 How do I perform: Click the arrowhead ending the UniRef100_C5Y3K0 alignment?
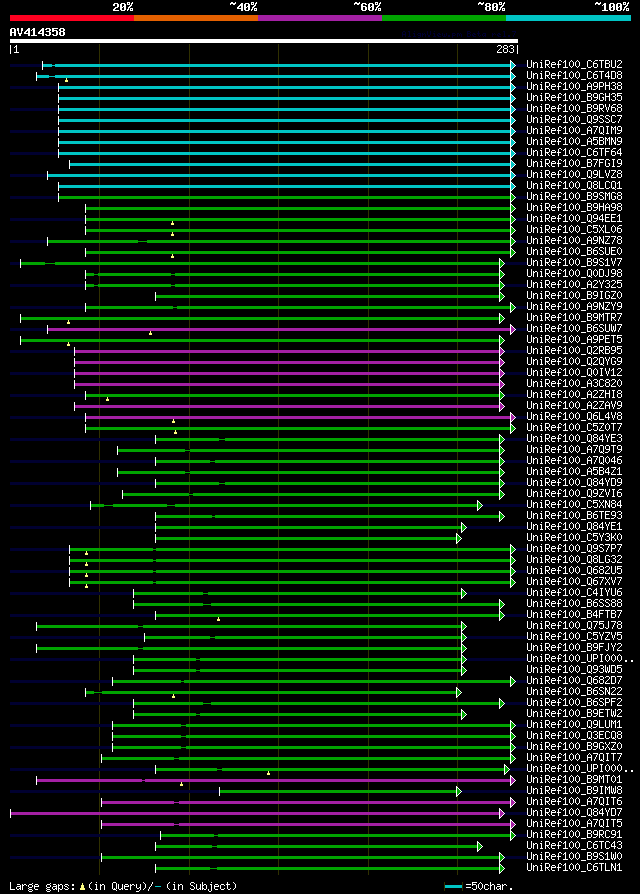click(459, 538)
